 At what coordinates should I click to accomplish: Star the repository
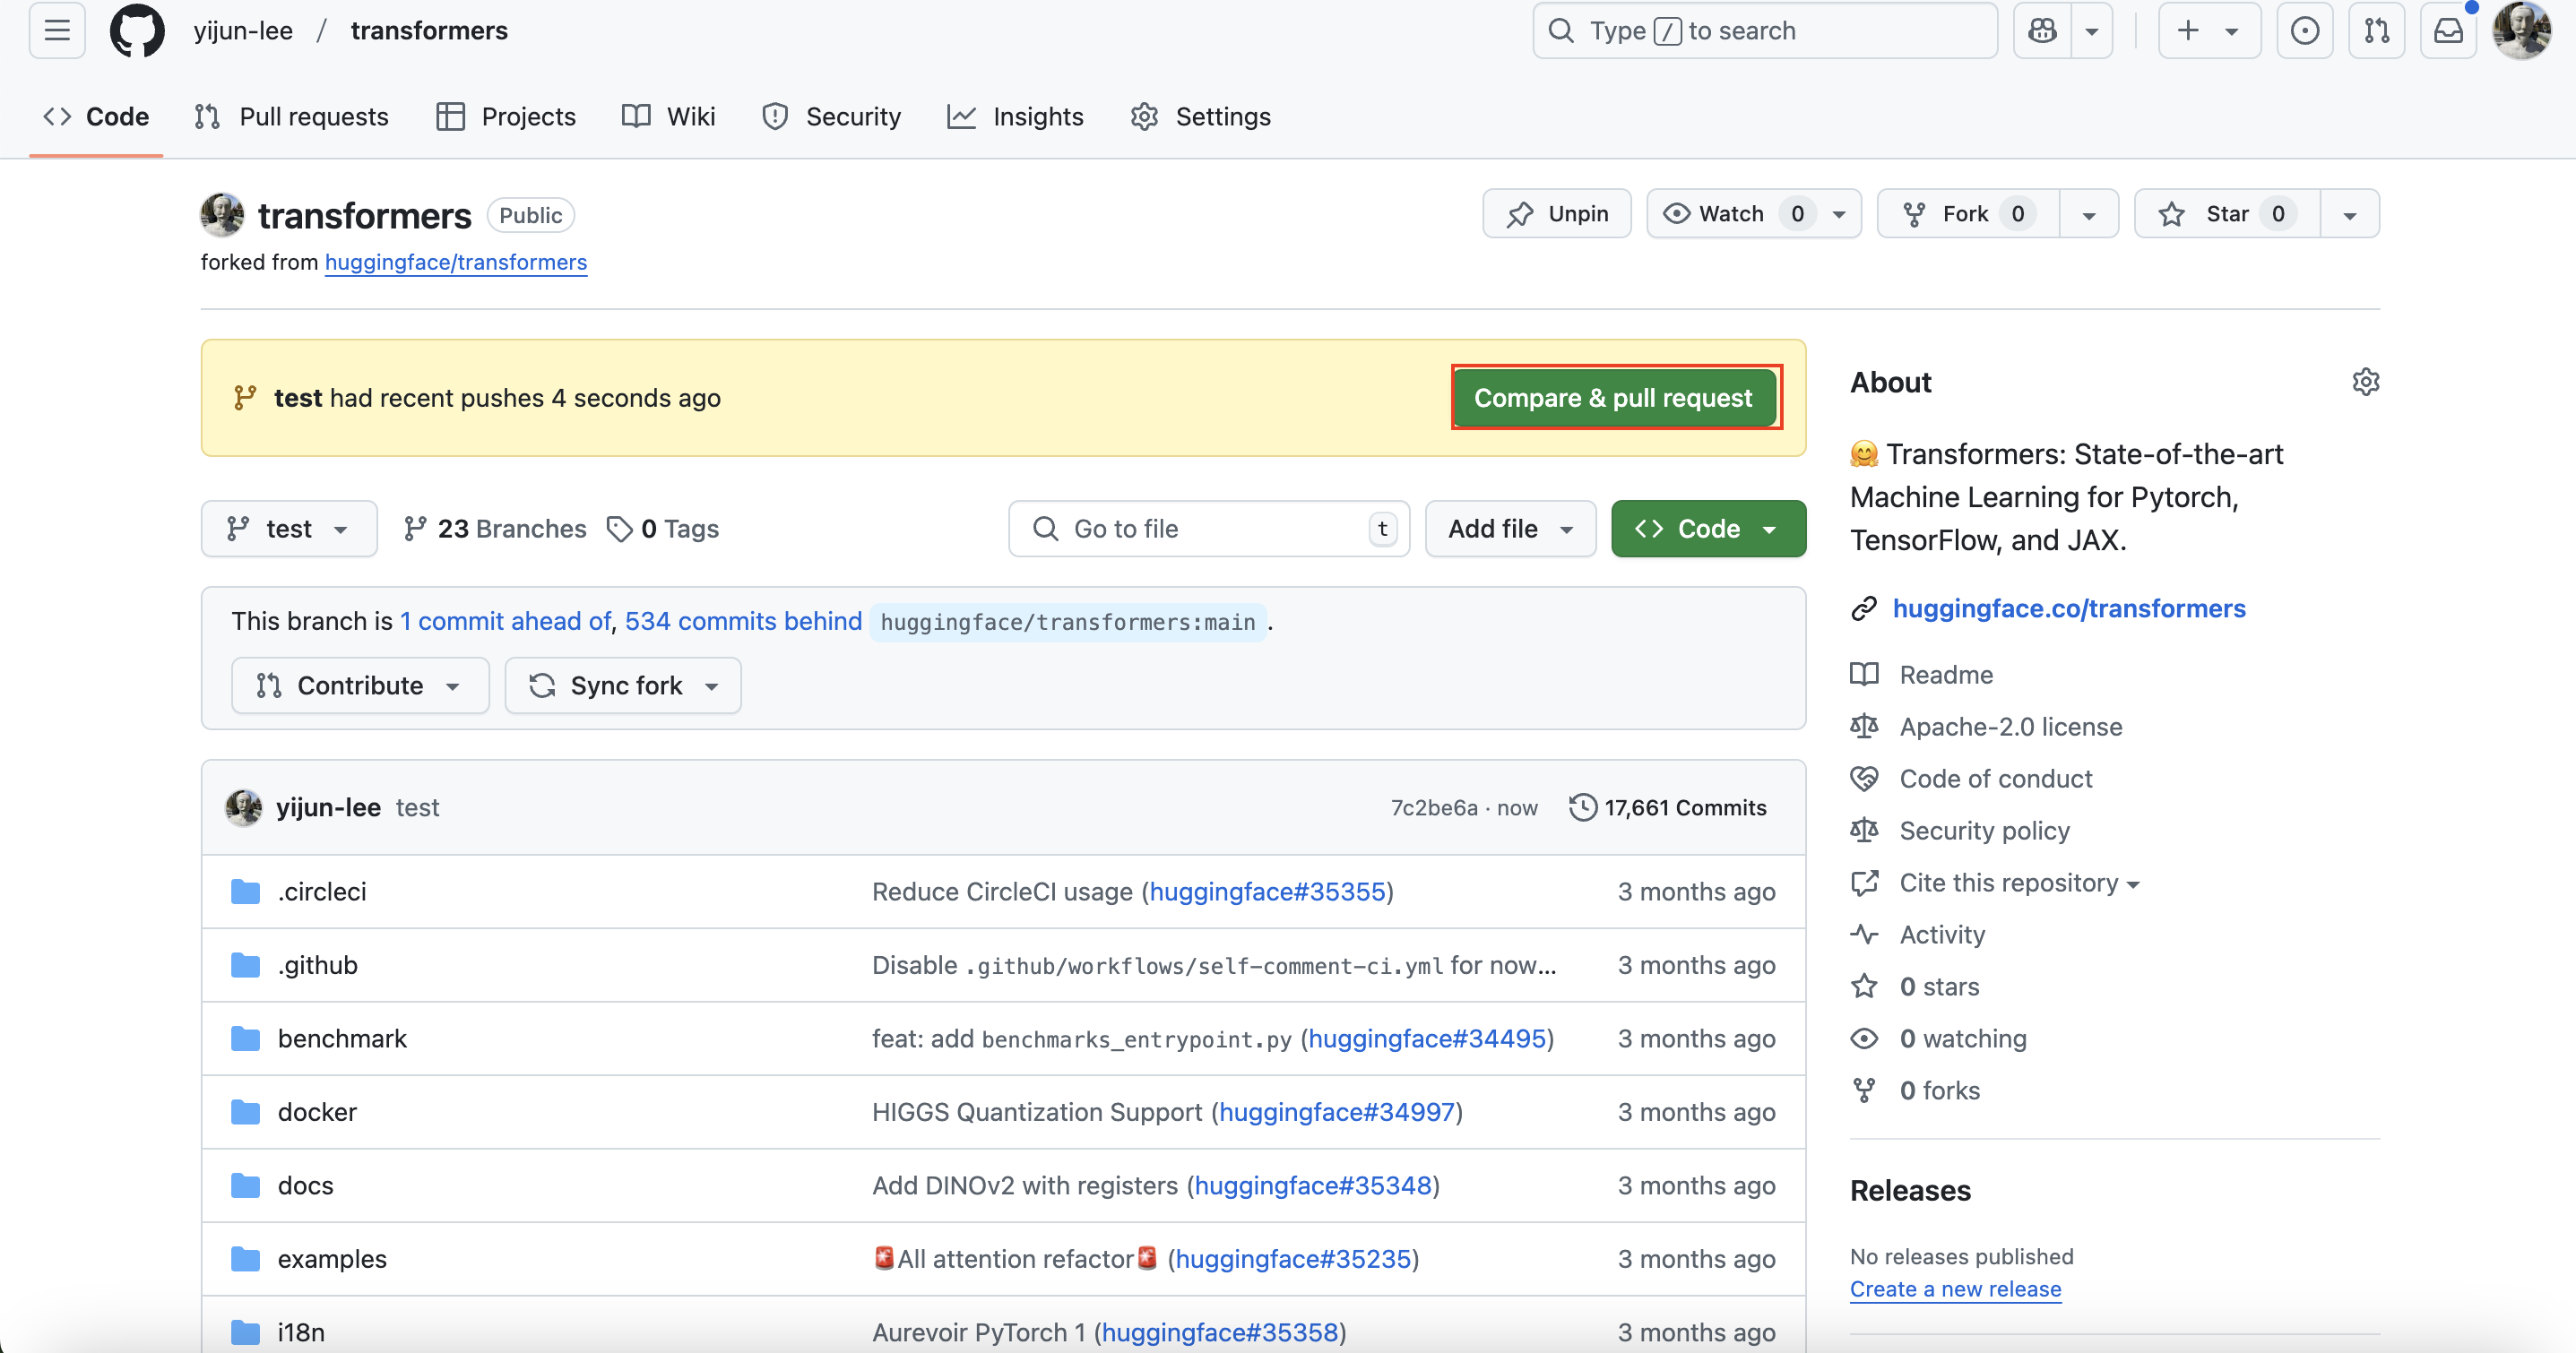(x=2227, y=213)
